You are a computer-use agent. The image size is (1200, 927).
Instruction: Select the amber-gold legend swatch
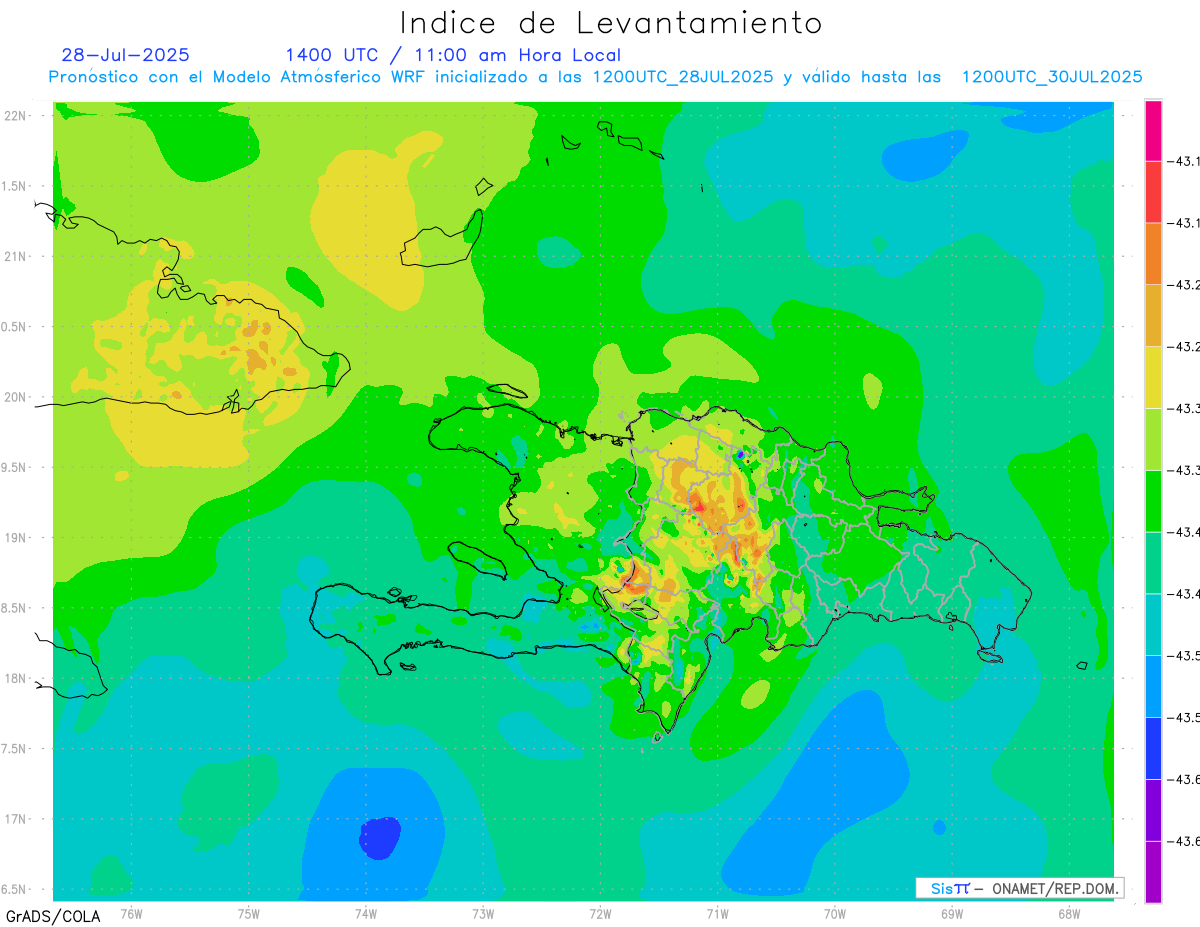(1153, 316)
